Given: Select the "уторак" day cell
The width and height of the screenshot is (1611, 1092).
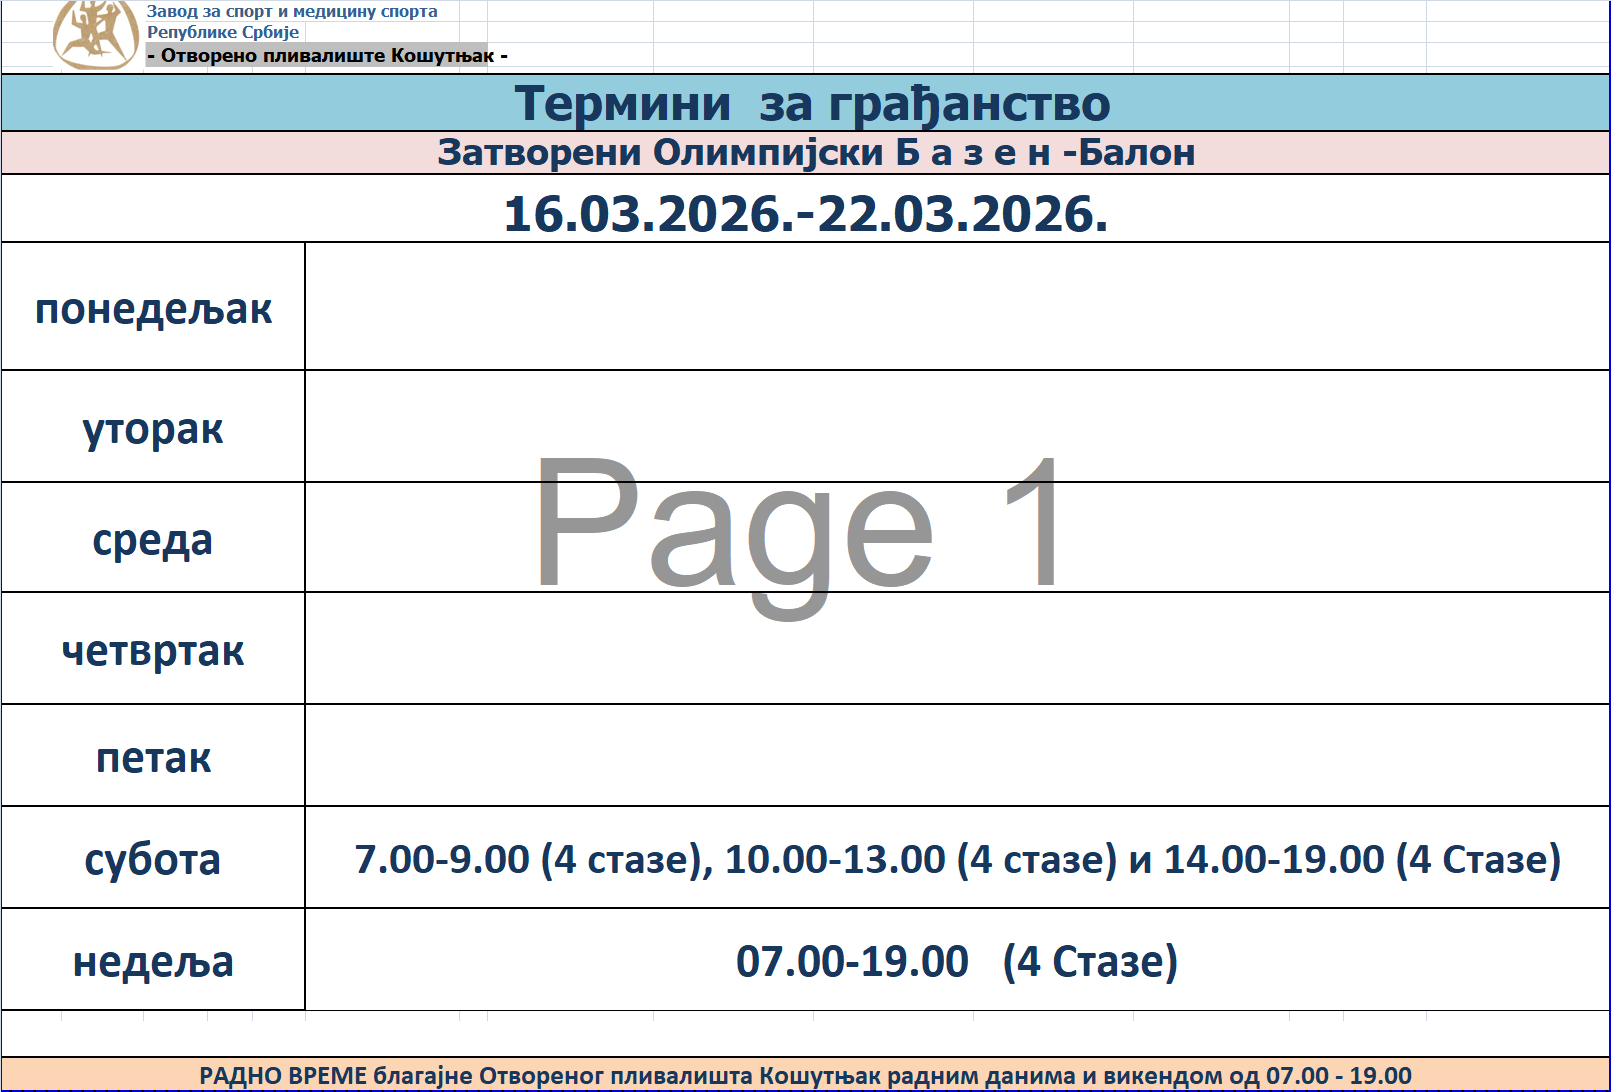Looking at the screenshot, I should (153, 428).
